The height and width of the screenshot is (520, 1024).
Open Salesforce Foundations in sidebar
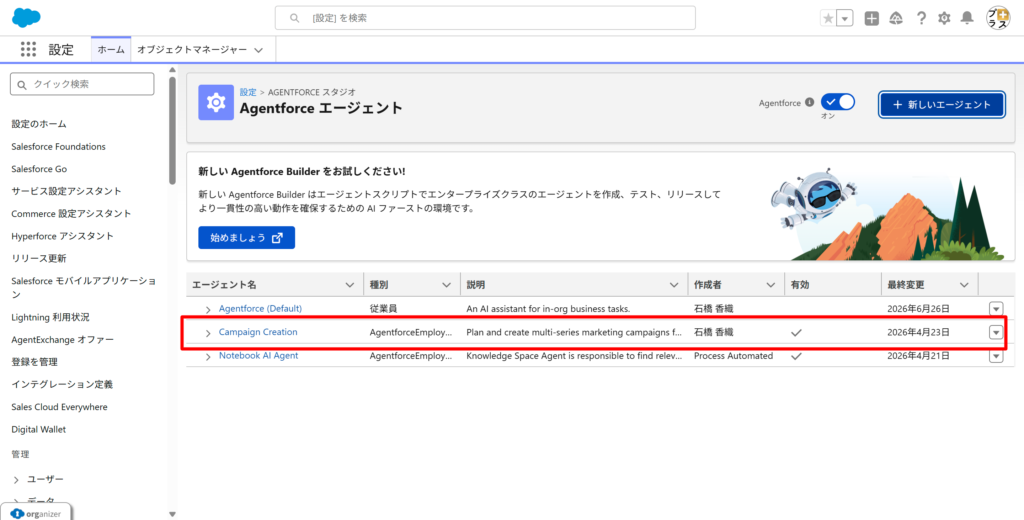(x=58, y=146)
